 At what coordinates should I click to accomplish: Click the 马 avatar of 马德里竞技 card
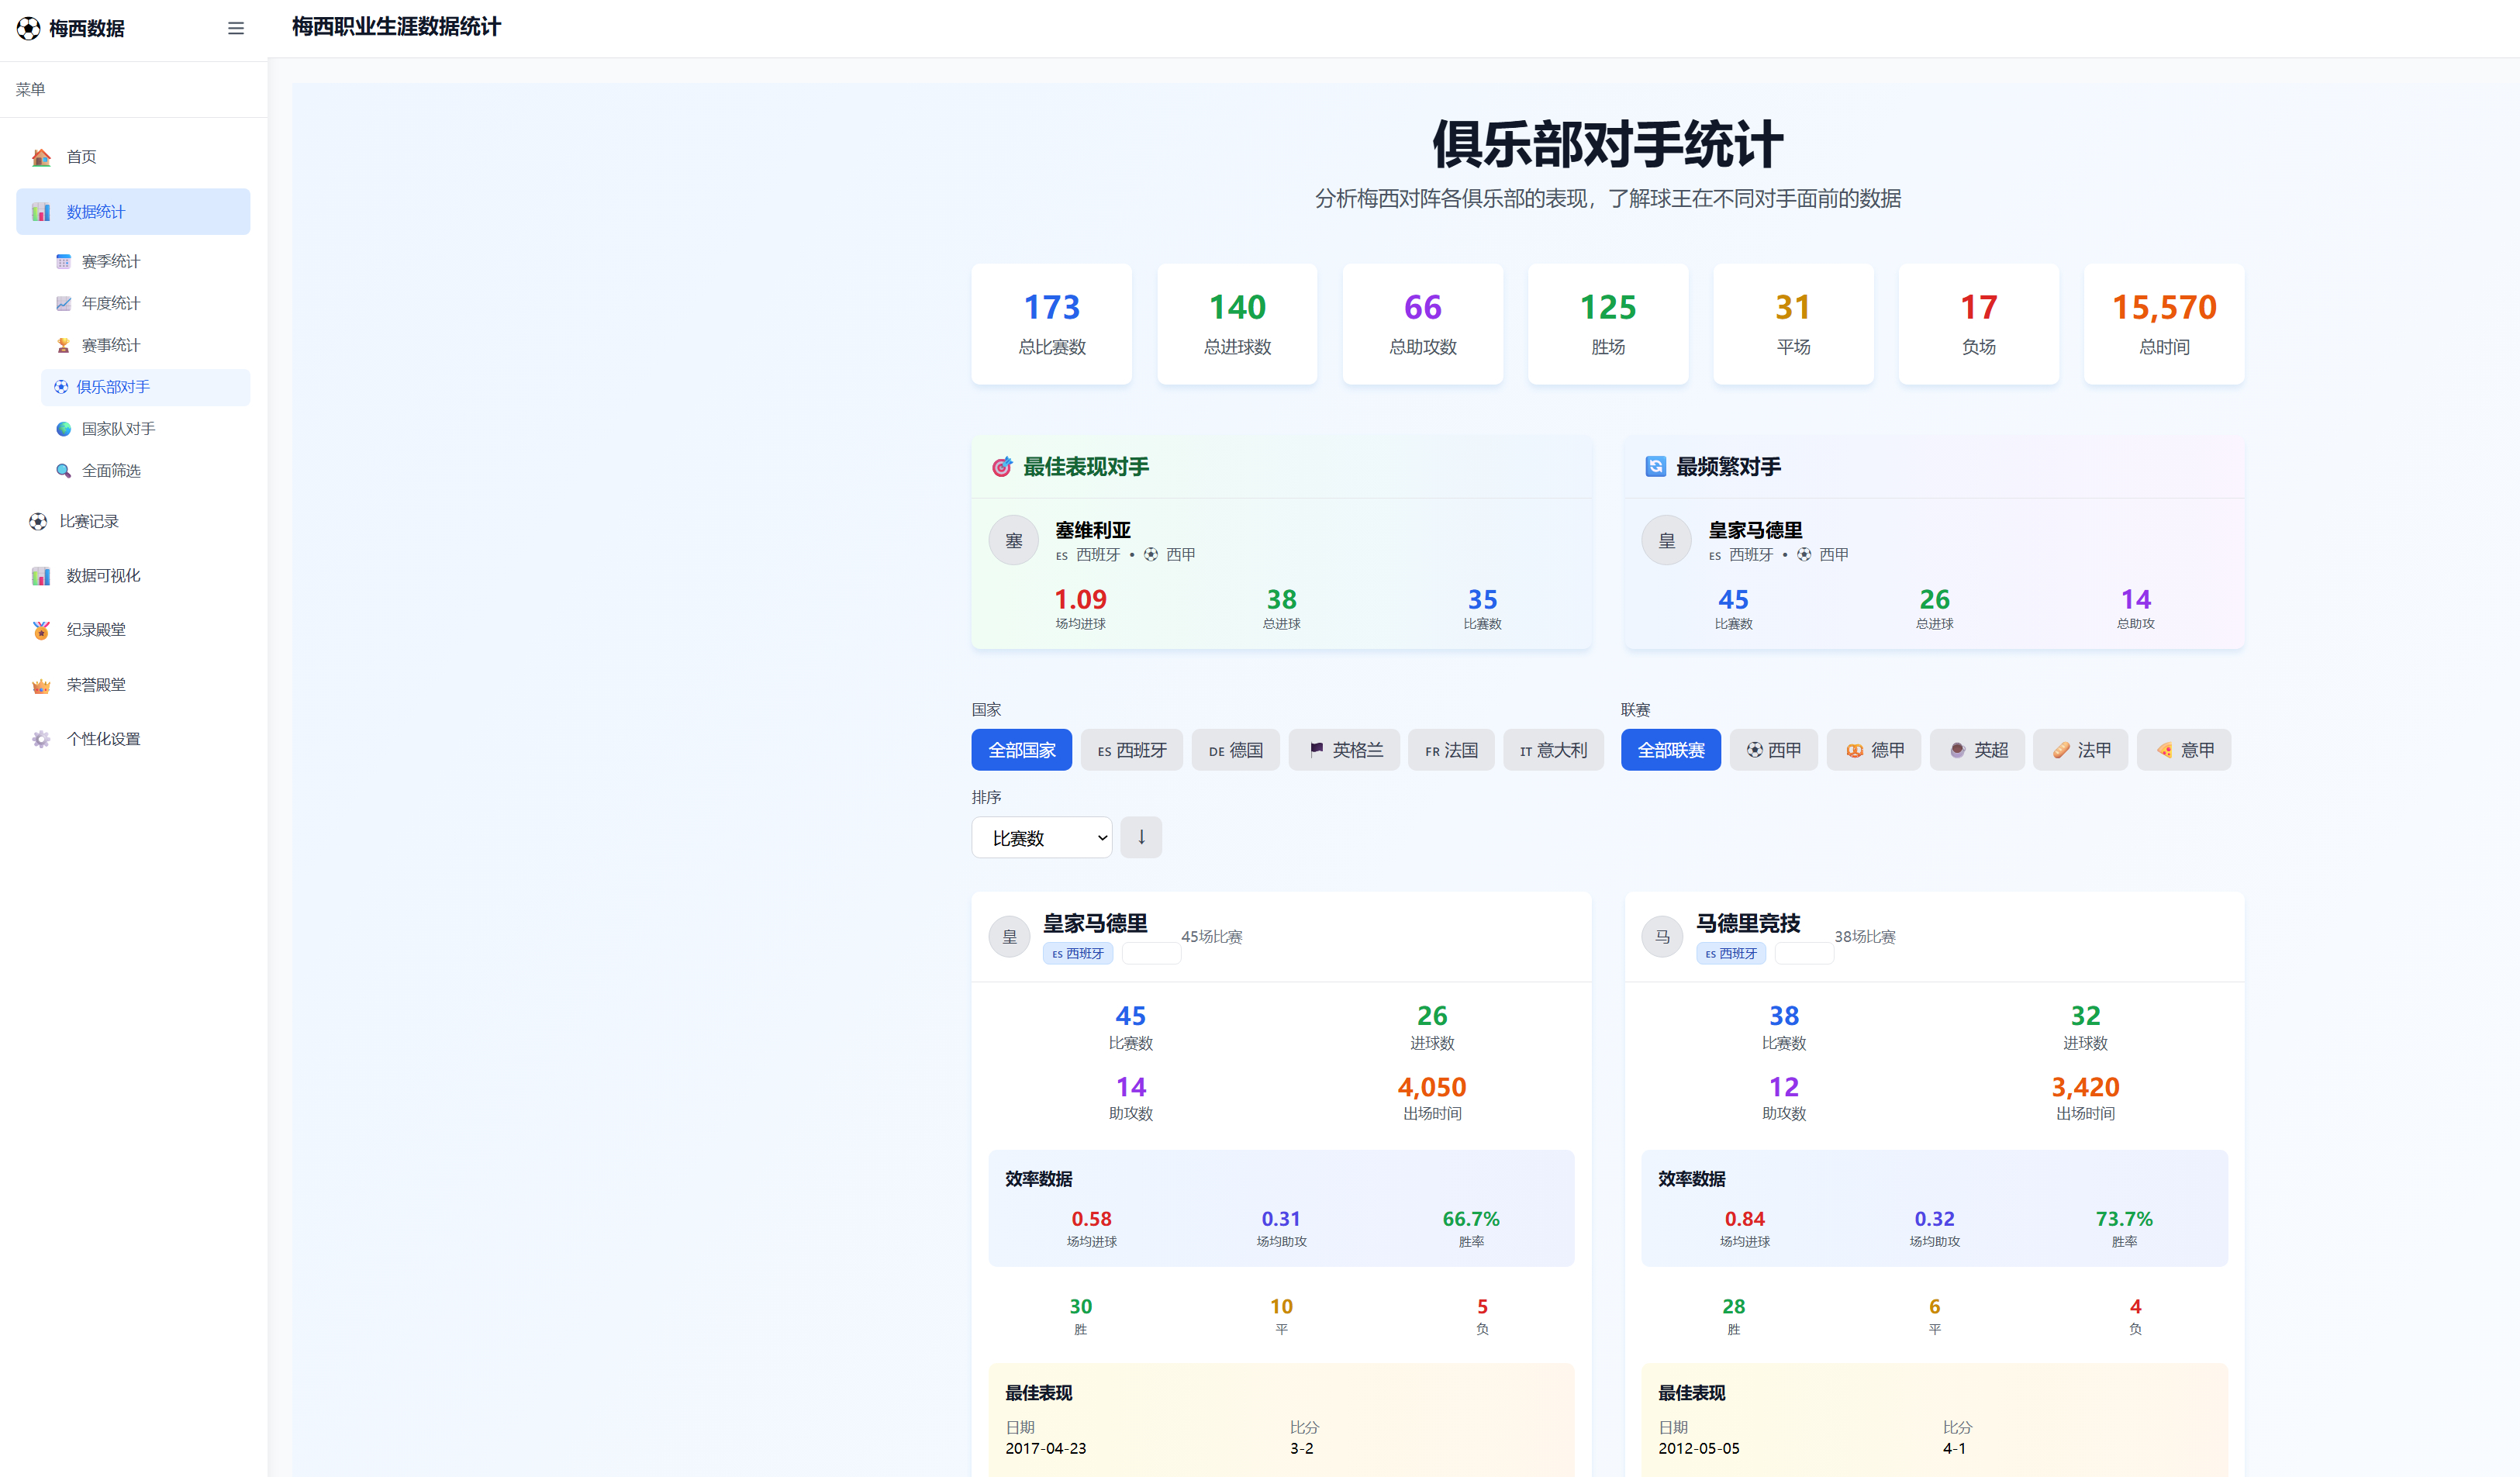[x=1662, y=937]
